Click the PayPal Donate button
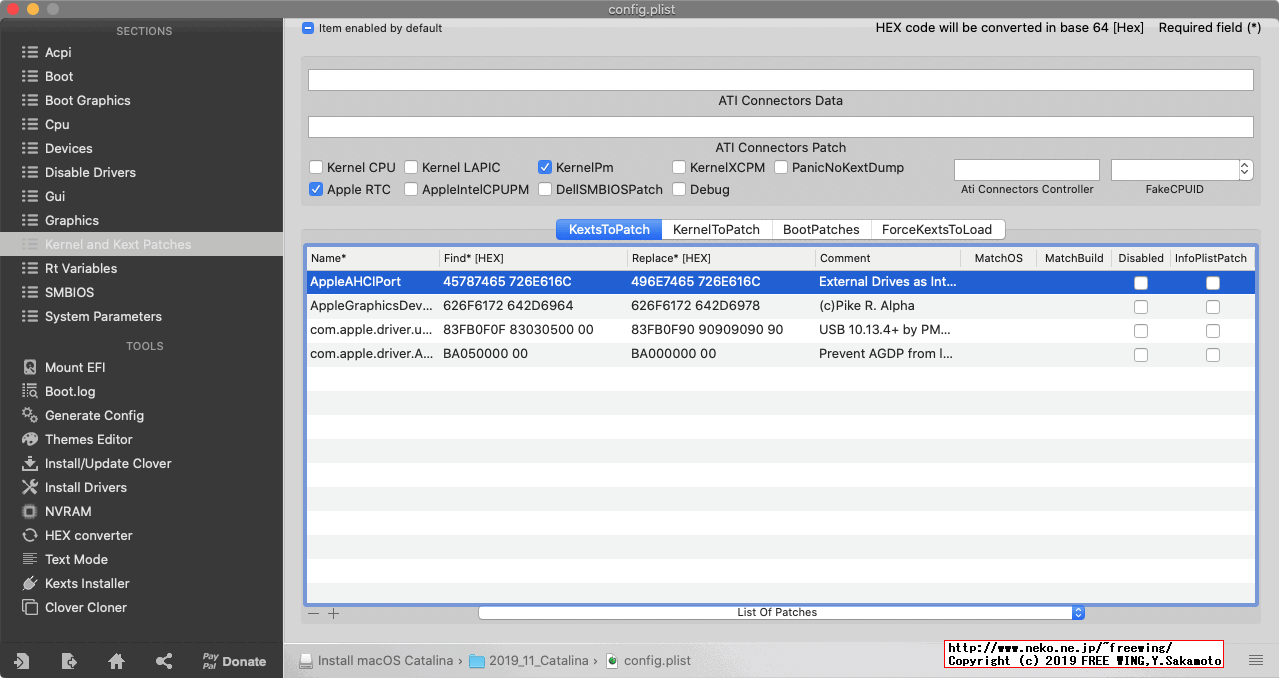1279x678 pixels. pyautogui.click(x=234, y=661)
